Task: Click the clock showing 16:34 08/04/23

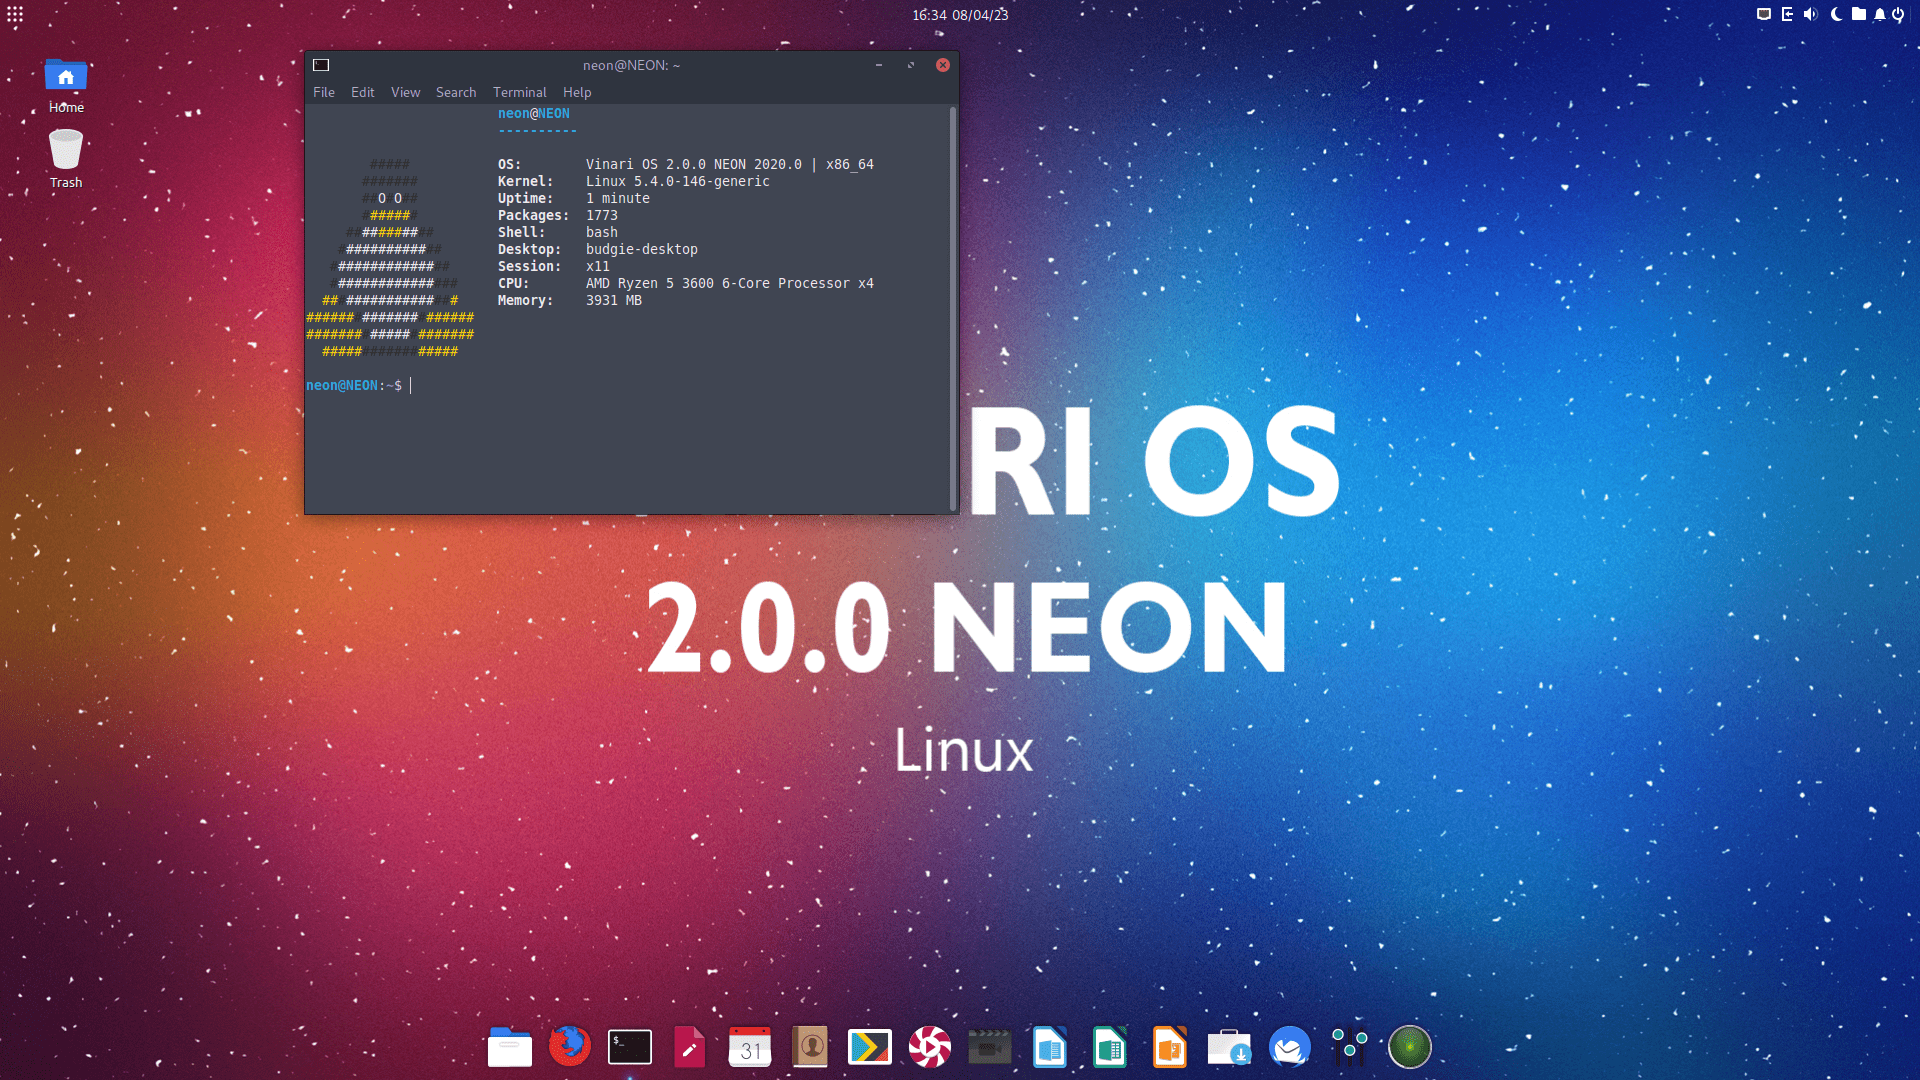Action: pos(960,15)
